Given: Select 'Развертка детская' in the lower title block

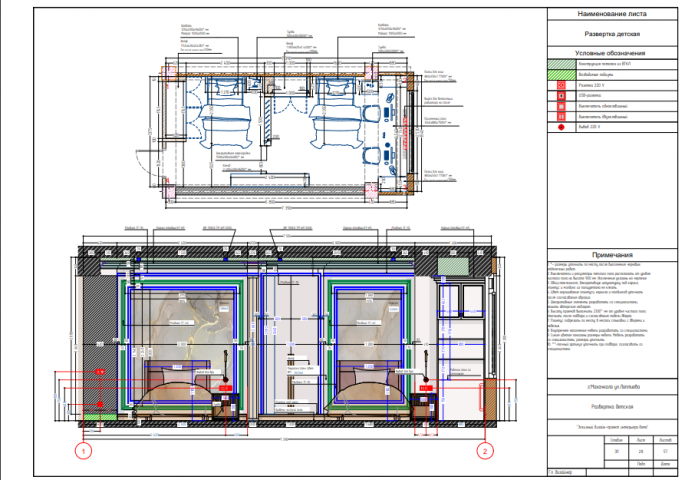Looking at the screenshot, I should point(612,407).
